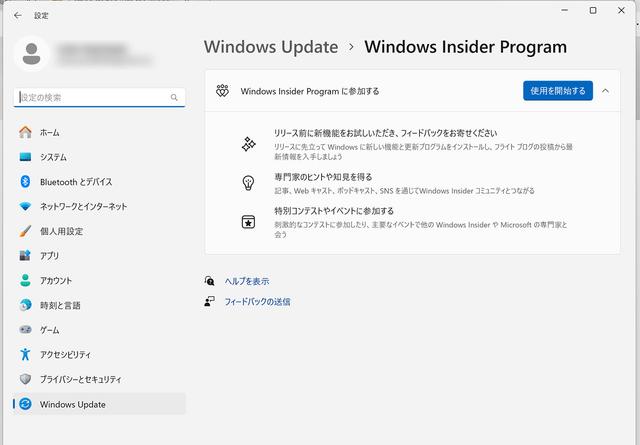The height and width of the screenshot is (445, 640).
Task: Minimize the 設定 window
Action: pyautogui.click(x=565, y=10)
